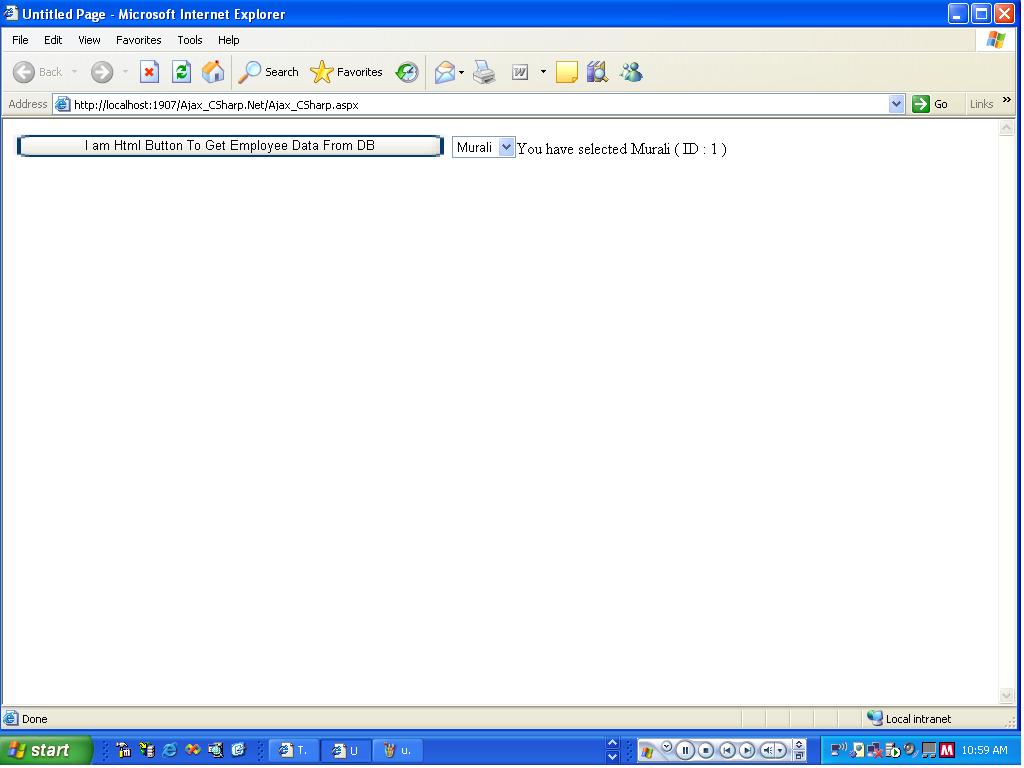Open the Windows start button
Screen dimensions: 1024x768
coord(46,750)
